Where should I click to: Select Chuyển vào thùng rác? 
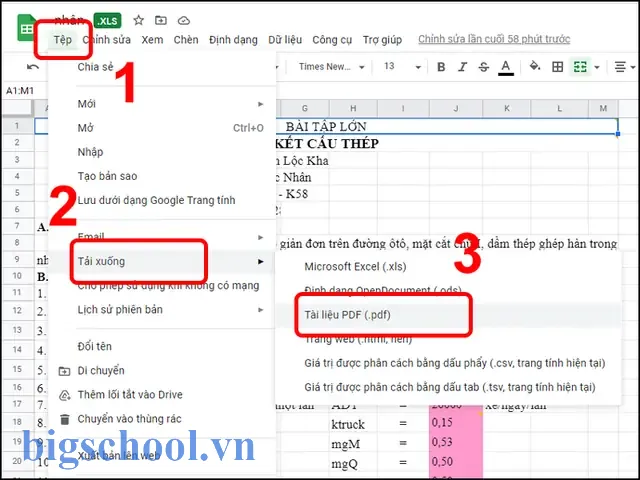(162, 419)
